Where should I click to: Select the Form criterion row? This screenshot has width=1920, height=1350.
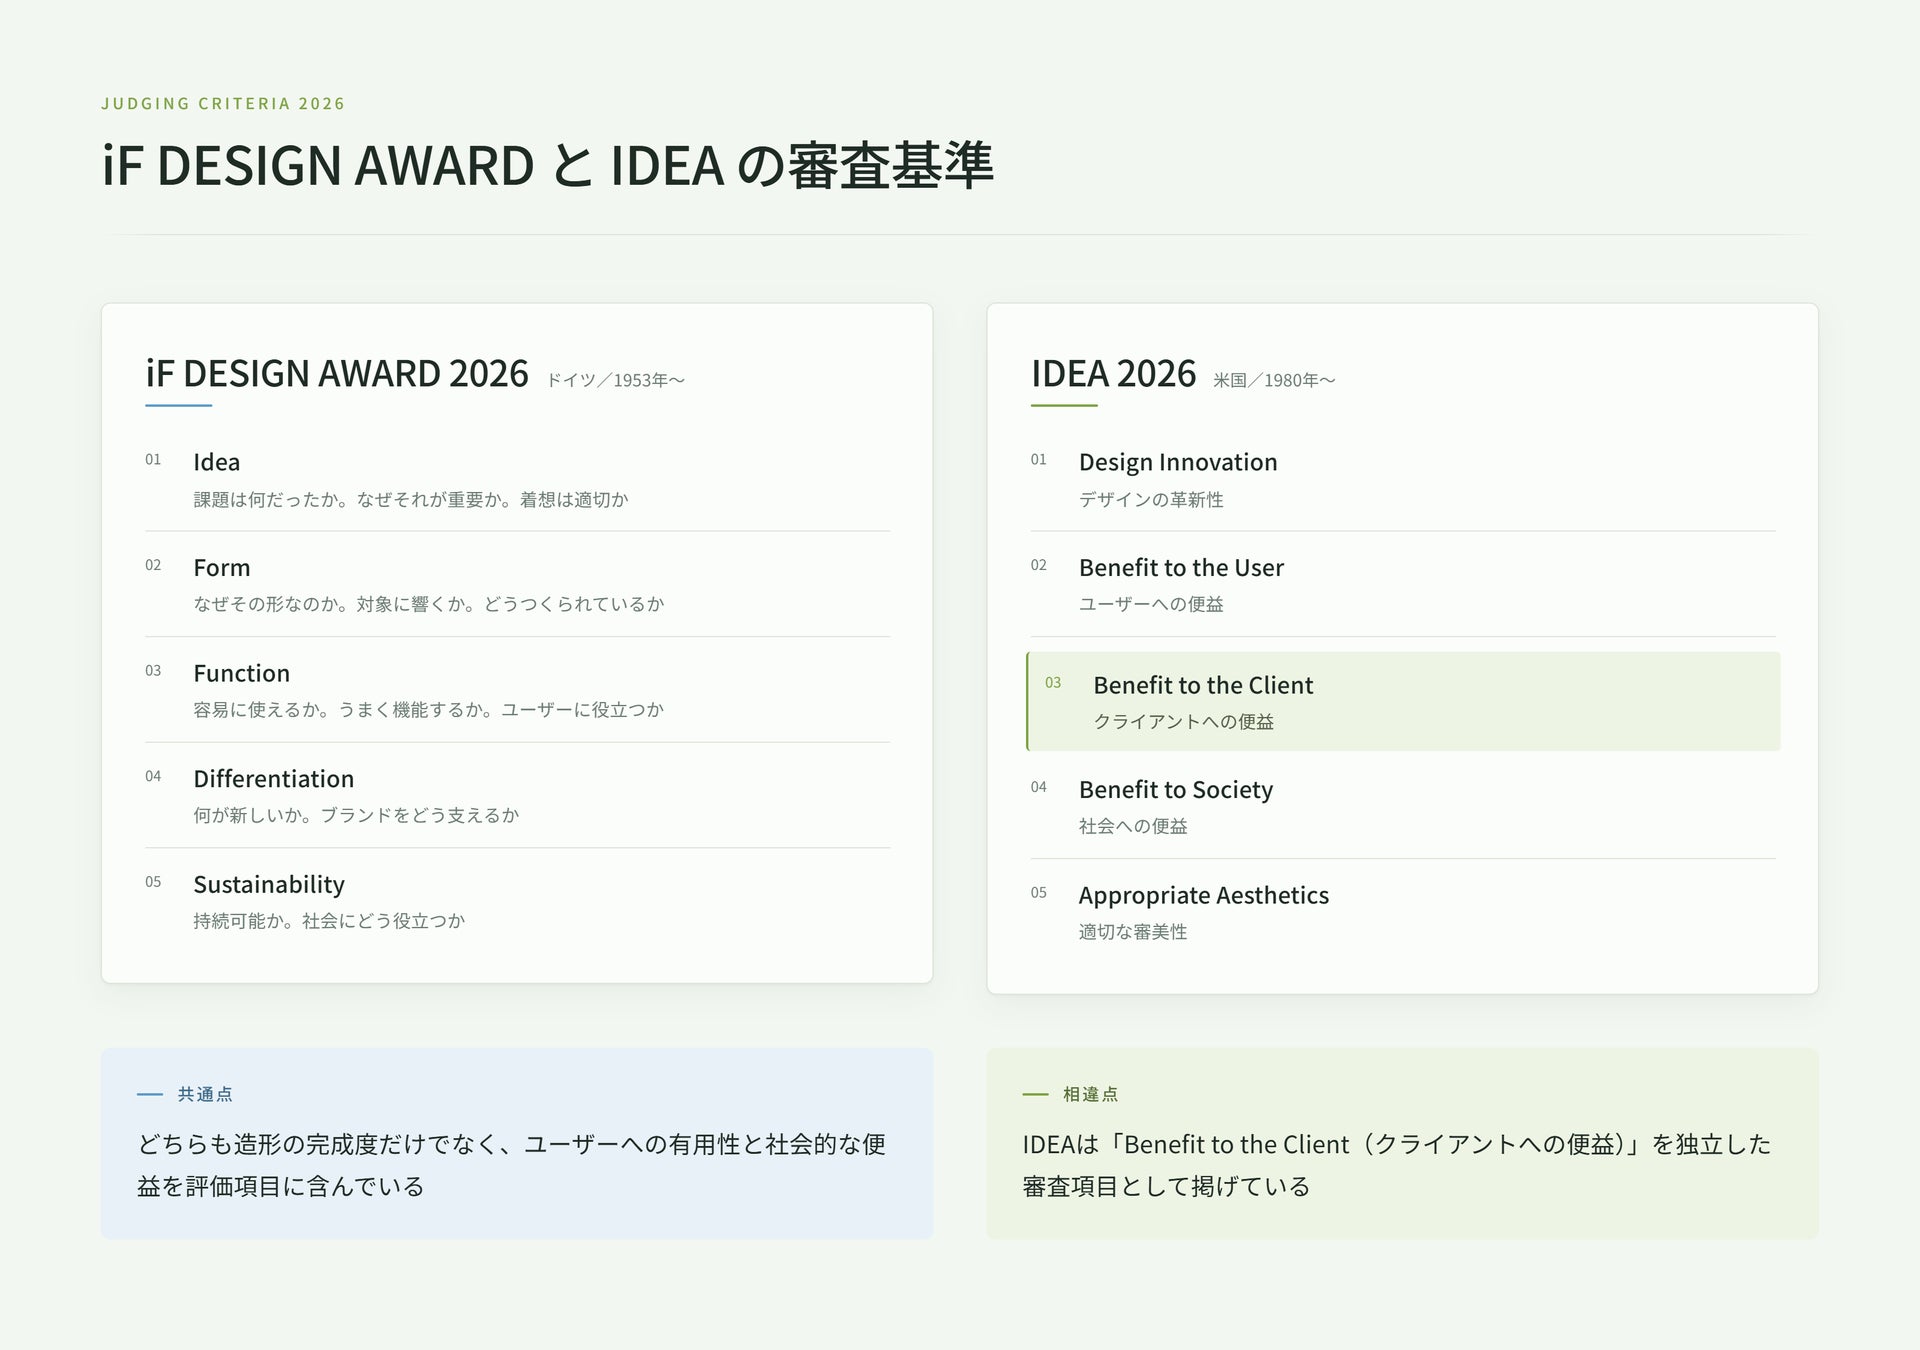(x=517, y=585)
